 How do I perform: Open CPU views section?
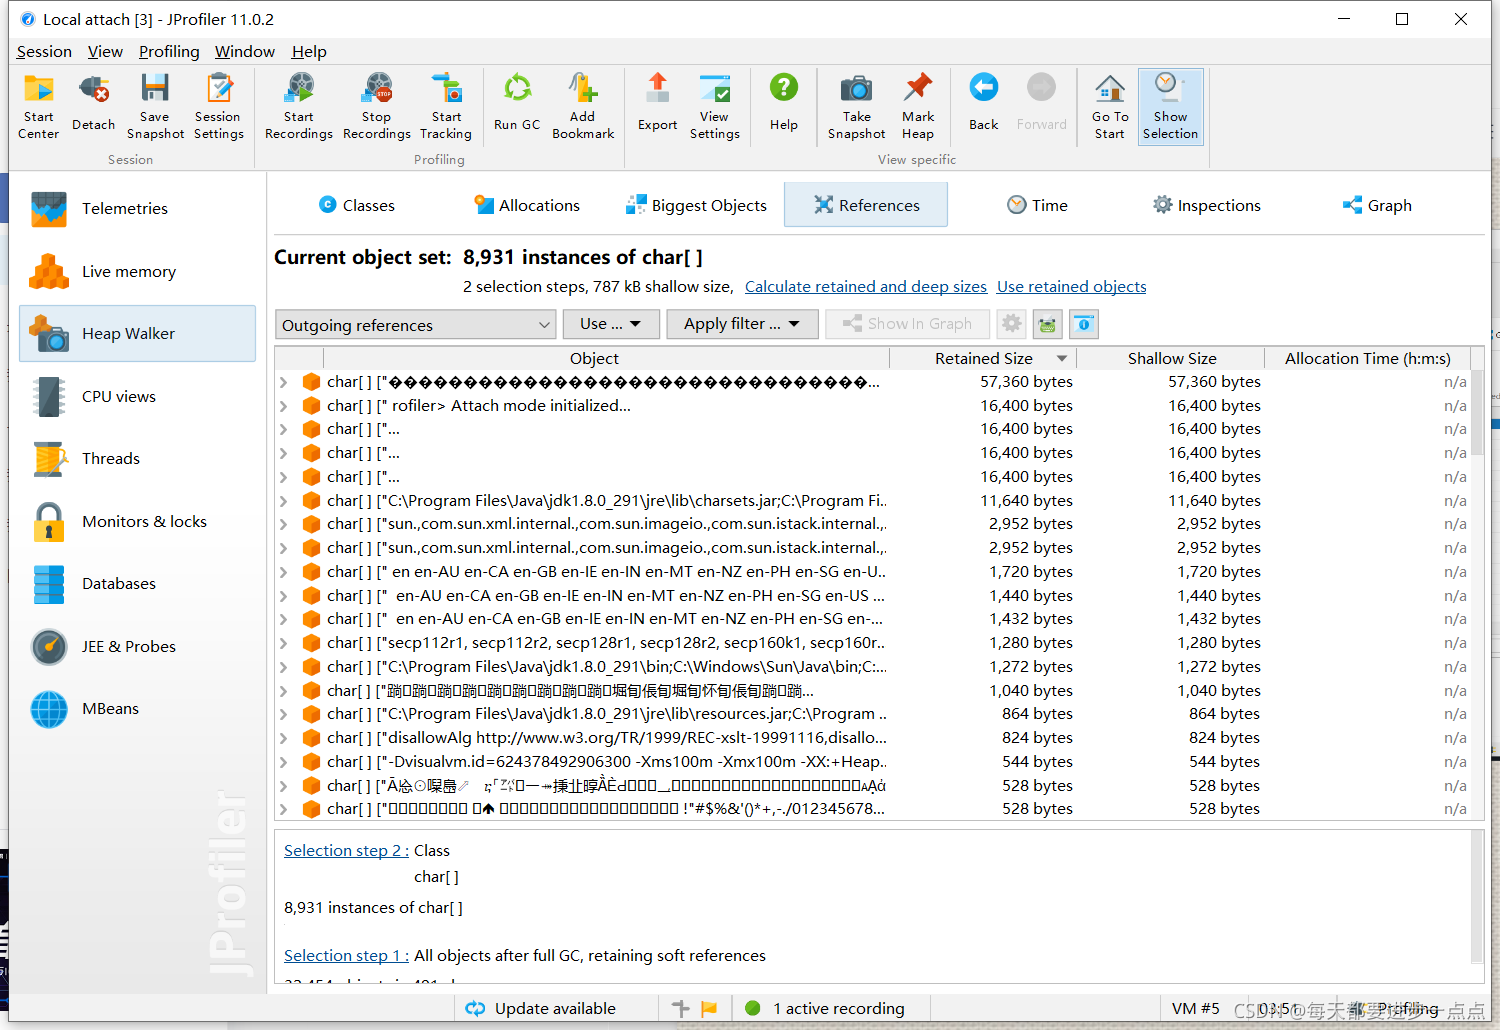pyautogui.click(x=137, y=396)
